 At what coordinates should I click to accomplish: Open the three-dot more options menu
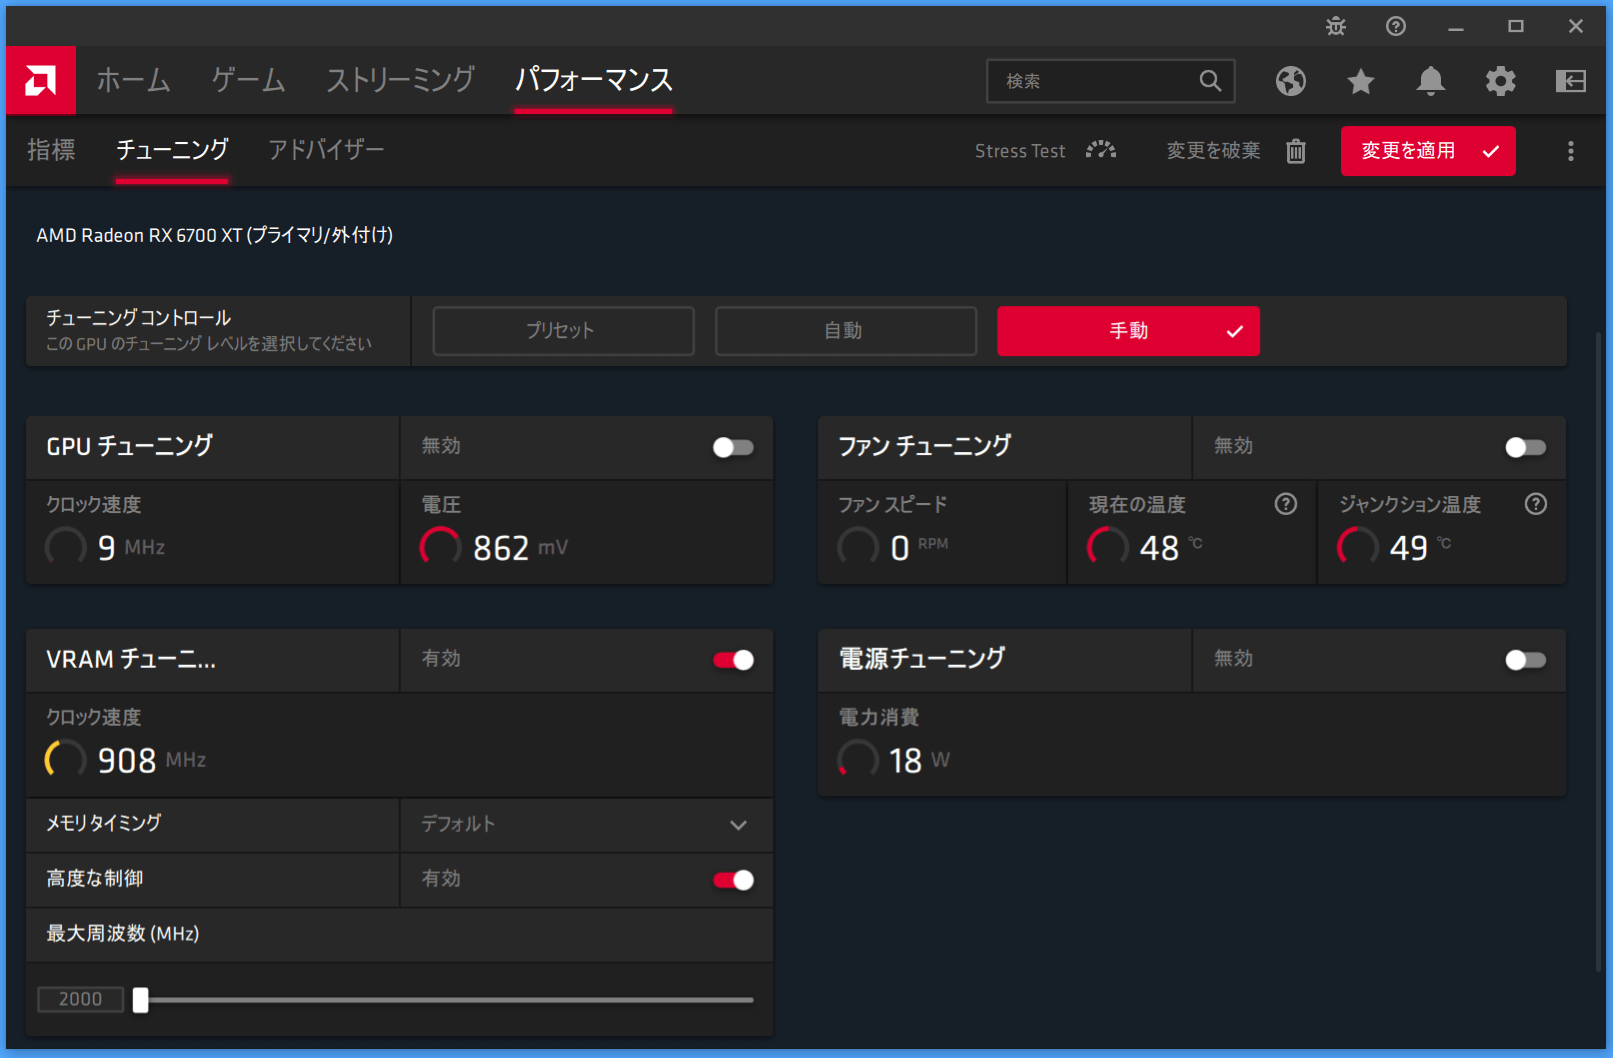point(1571,151)
